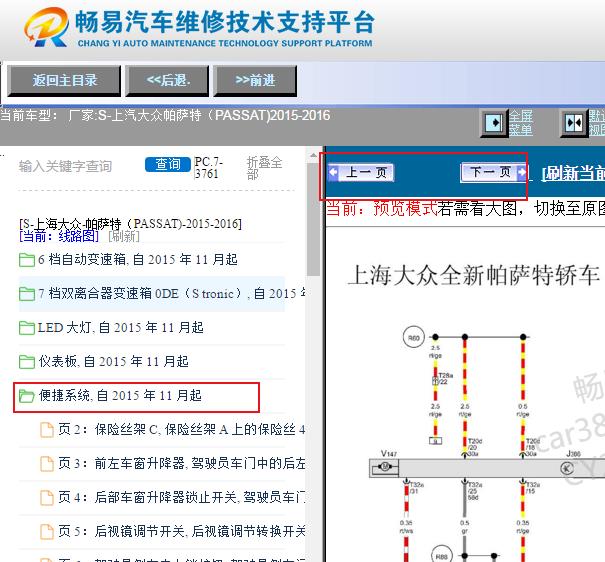Click the page icon for 页 2
This screenshot has height=562, width=605.
47,430
